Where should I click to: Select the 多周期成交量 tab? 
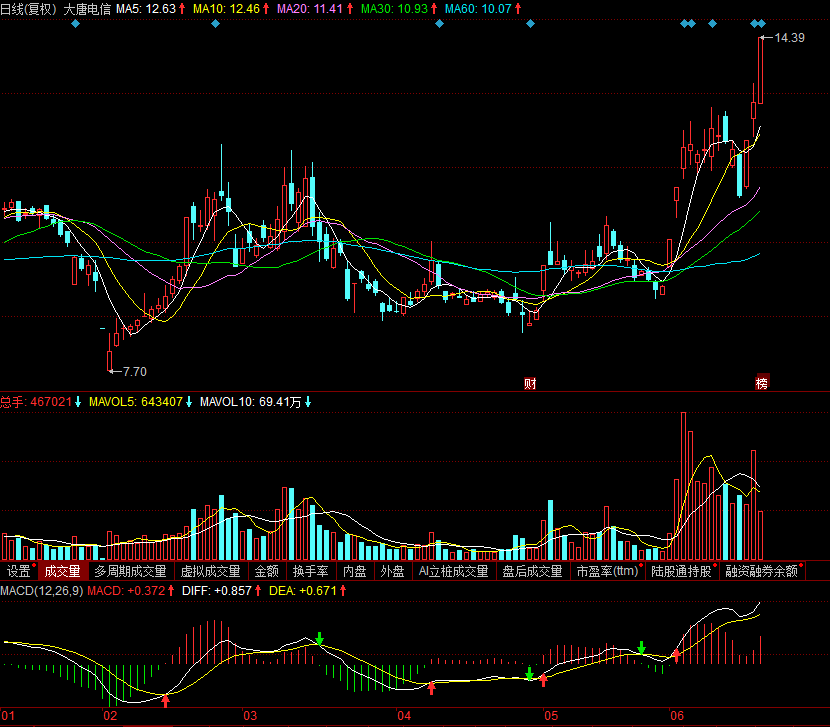tap(130, 572)
